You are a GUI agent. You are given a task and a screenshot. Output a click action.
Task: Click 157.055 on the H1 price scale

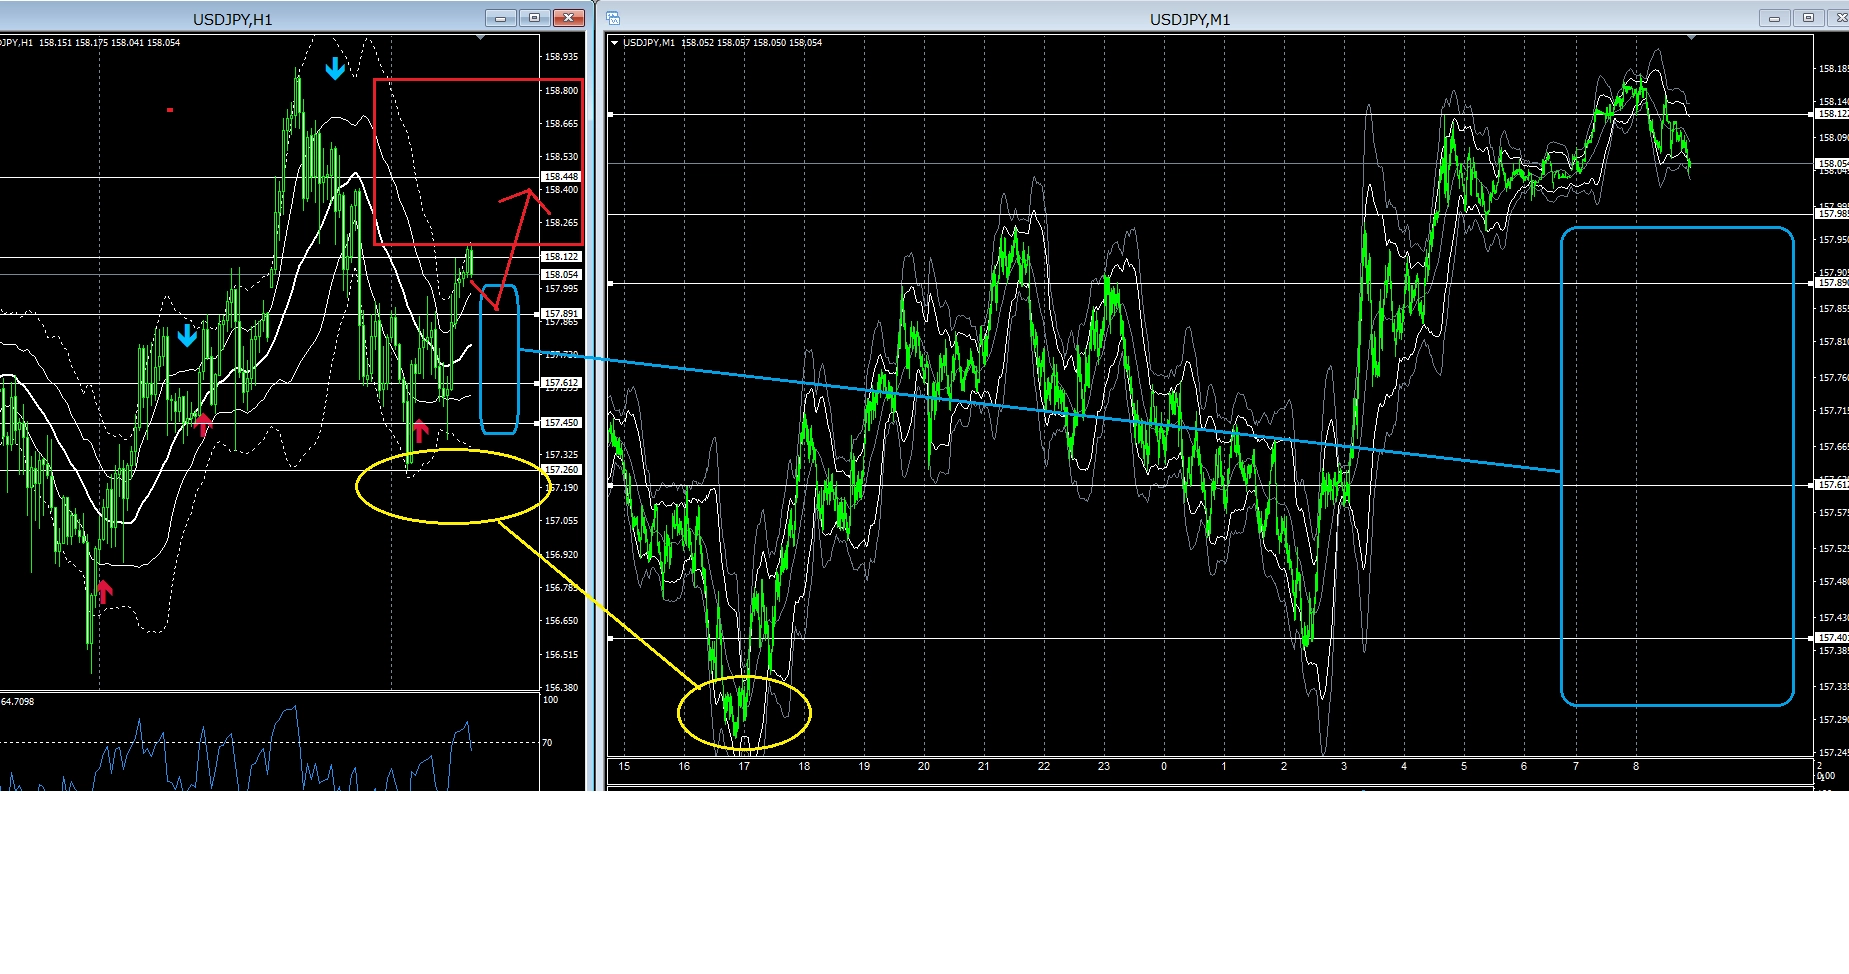561,521
